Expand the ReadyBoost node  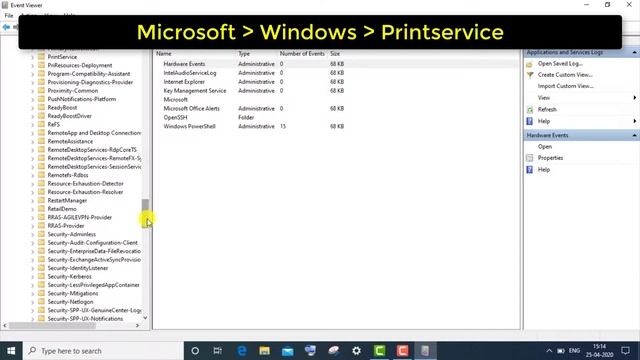[x=33, y=107]
